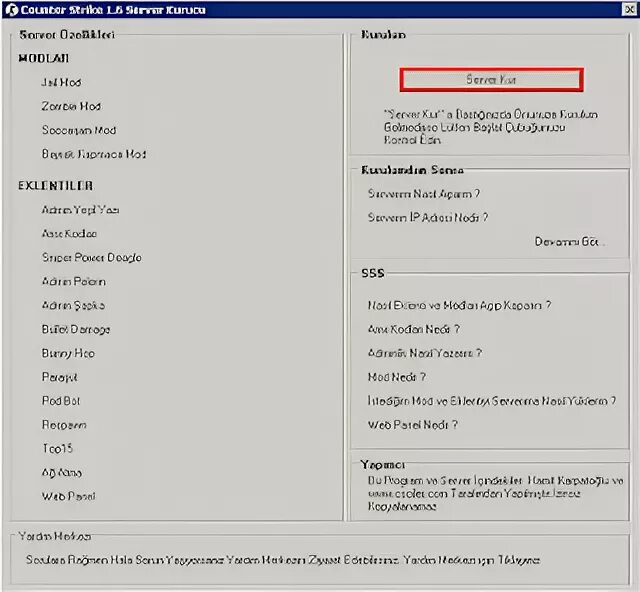Open the Amx Kodları Nedir question
Viewport: 640px width, 592px height.
click(x=414, y=329)
